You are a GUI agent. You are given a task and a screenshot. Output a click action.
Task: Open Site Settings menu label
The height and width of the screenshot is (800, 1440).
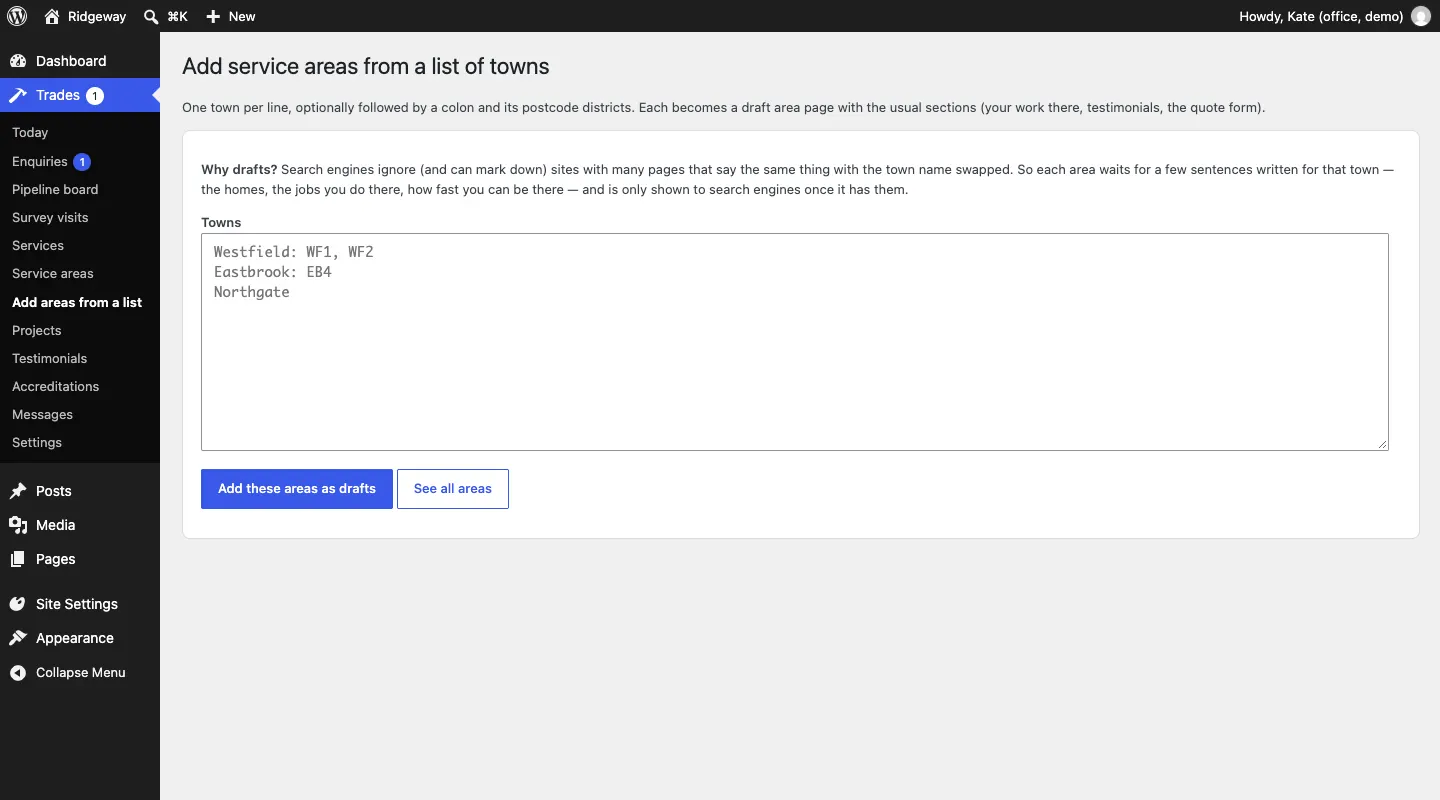tap(77, 604)
